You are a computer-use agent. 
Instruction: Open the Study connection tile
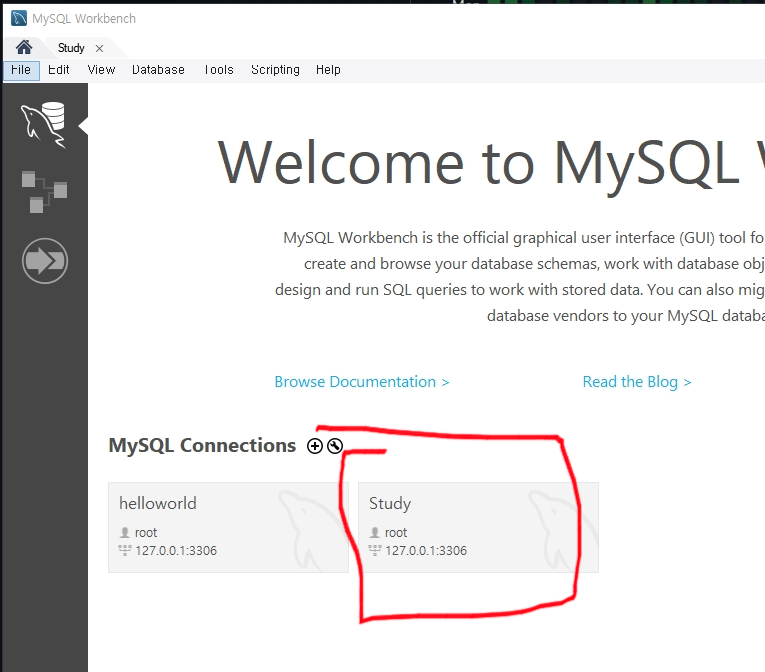[x=478, y=528]
